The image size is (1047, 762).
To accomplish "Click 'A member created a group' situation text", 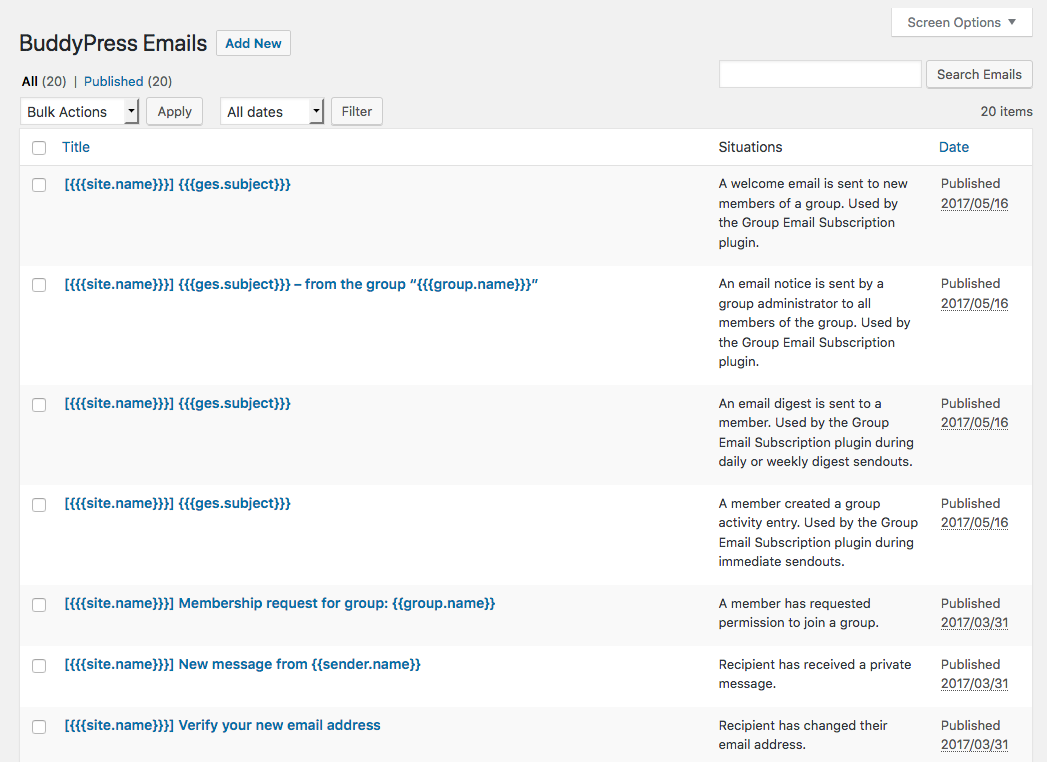I will (x=818, y=532).
